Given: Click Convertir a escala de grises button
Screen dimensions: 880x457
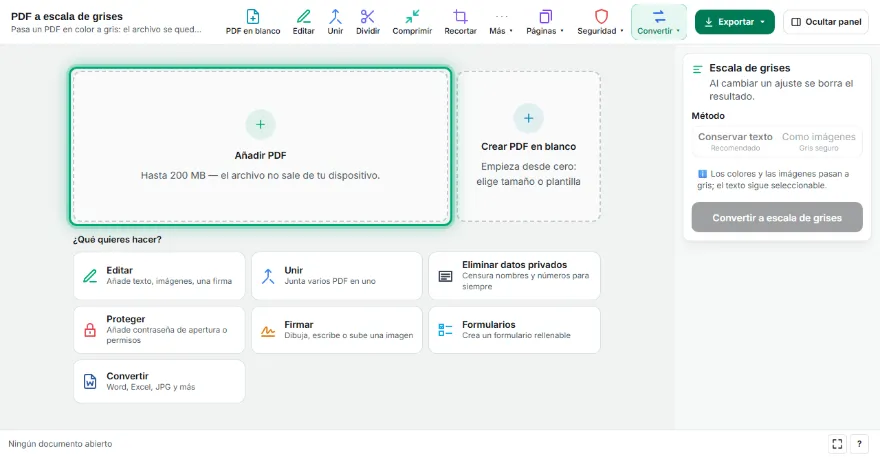Looking at the screenshot, I should (x=777, y=217).
